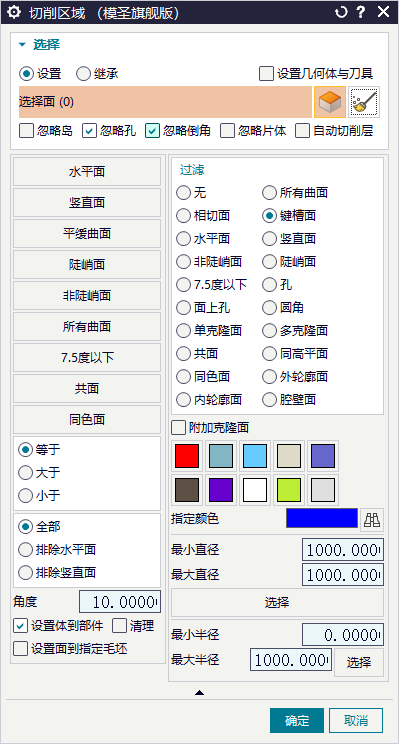399x744 pixels.
Task: Uncheck the 忽略倒角 checkbox
Action: (x=152, y=130)
